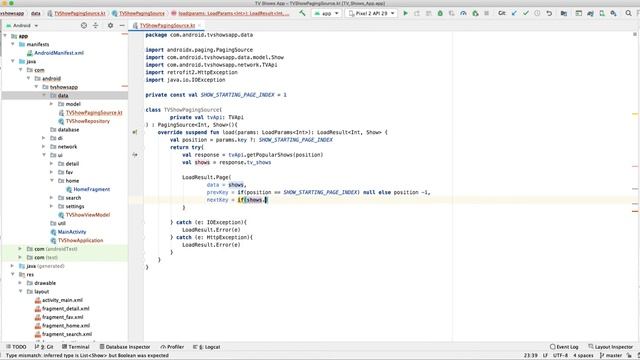Collapse the manifests folder
640x360 pixels.
coord(13,44)
